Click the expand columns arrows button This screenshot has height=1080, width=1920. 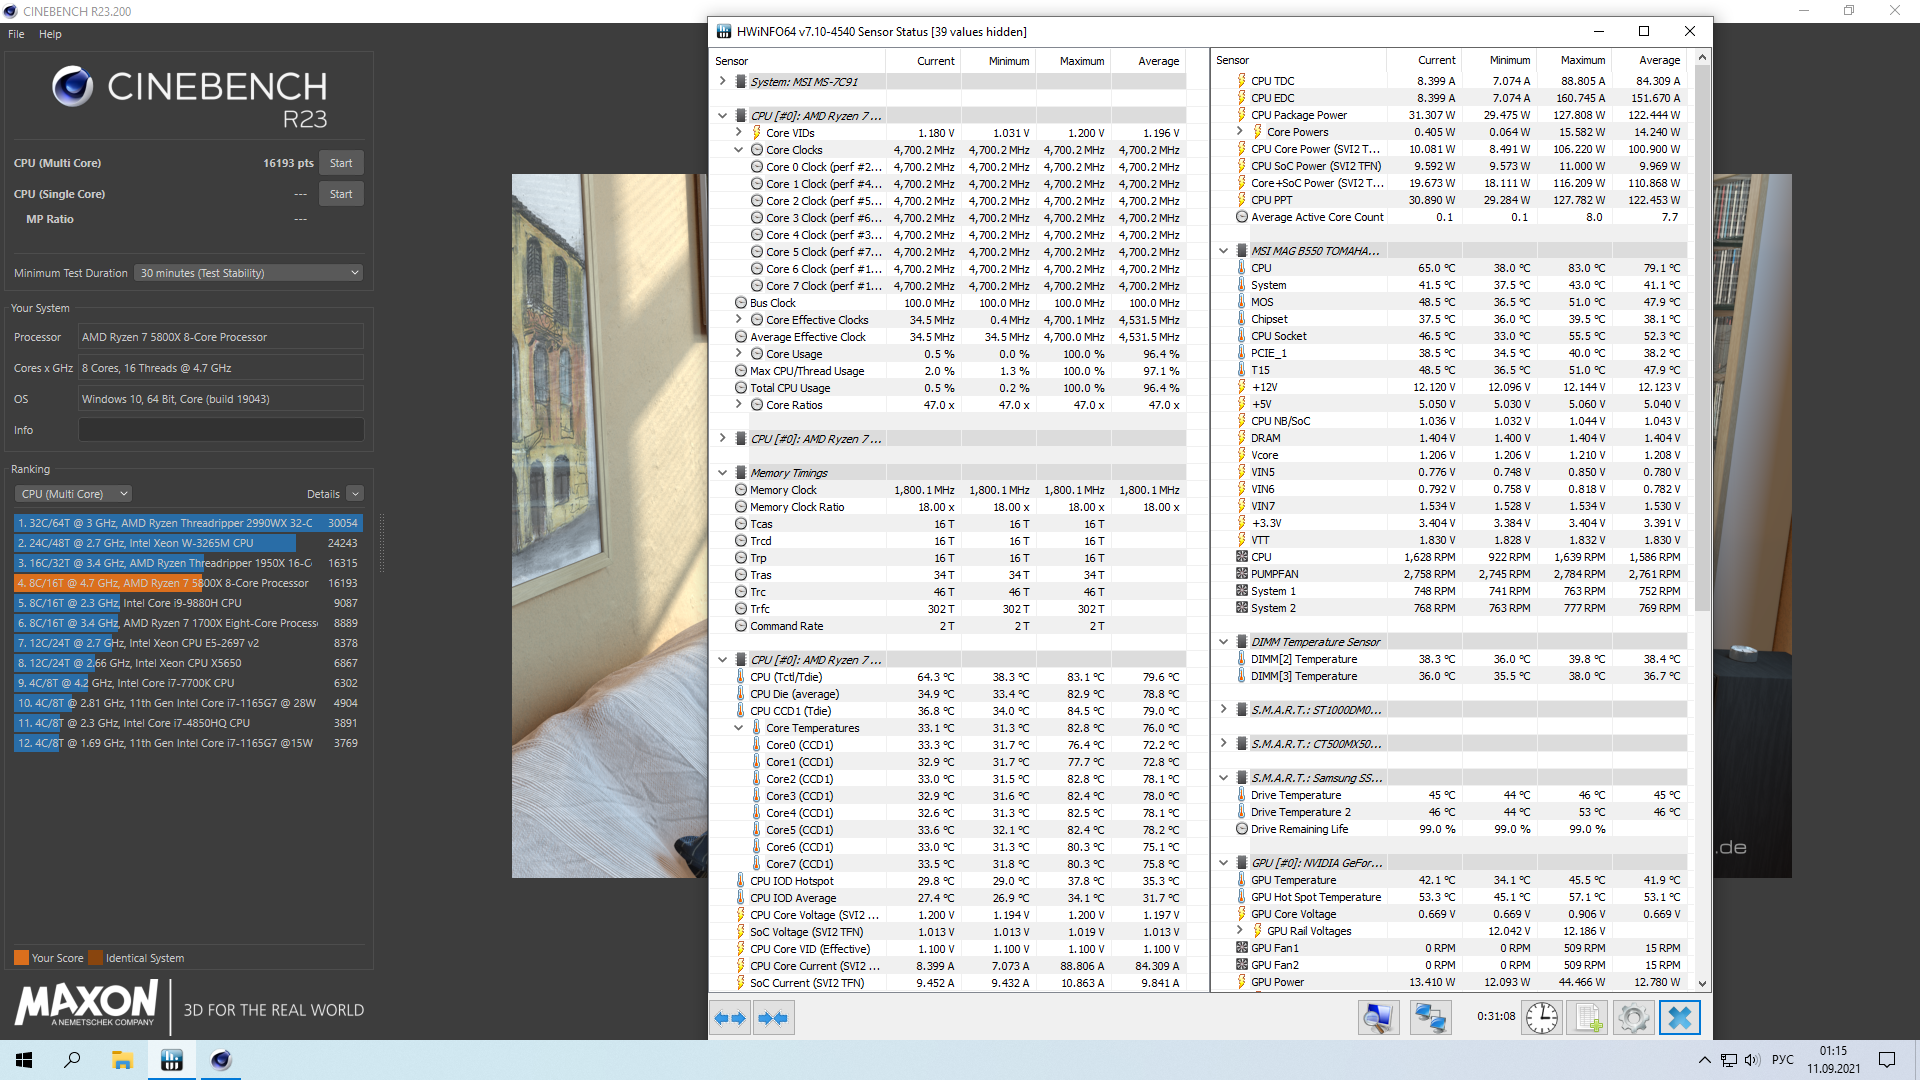pos(730,1018)
